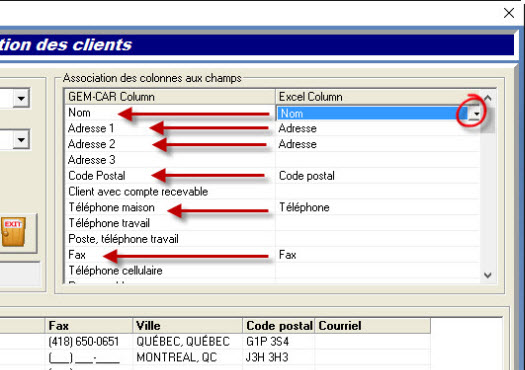This screenshot has height=370, width=525.
Task: Select cell MONTREAL, QC
Action: 188,357
